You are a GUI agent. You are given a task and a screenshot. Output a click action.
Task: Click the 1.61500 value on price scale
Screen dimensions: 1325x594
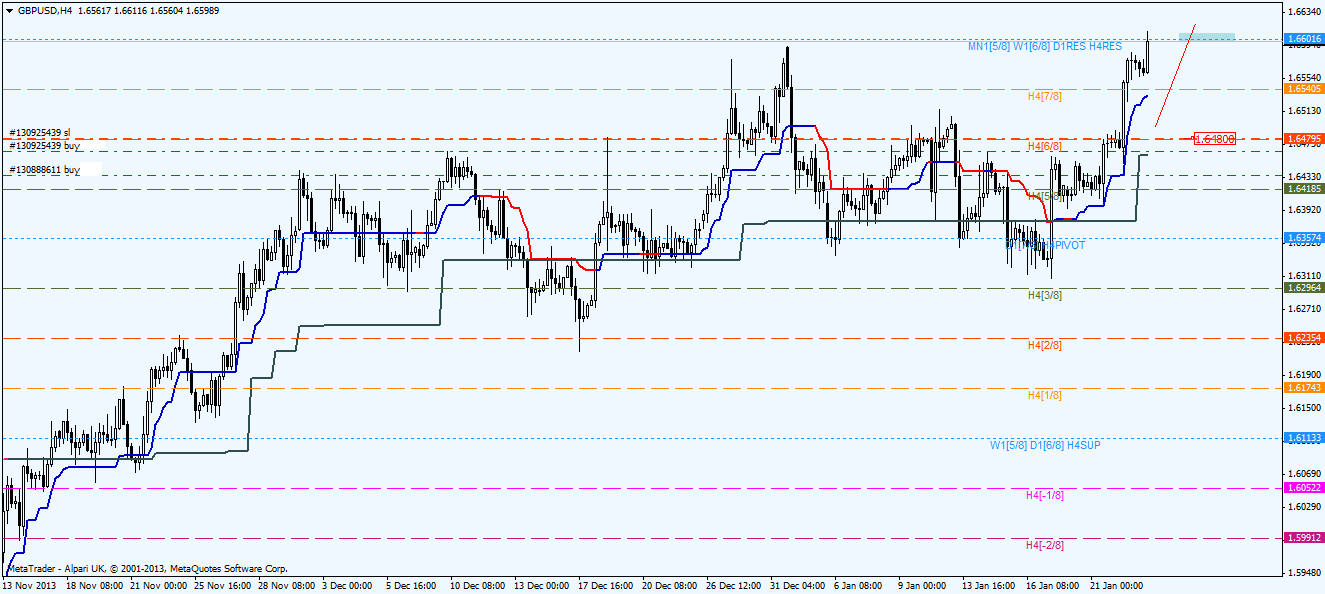[x=1304, y=407]
